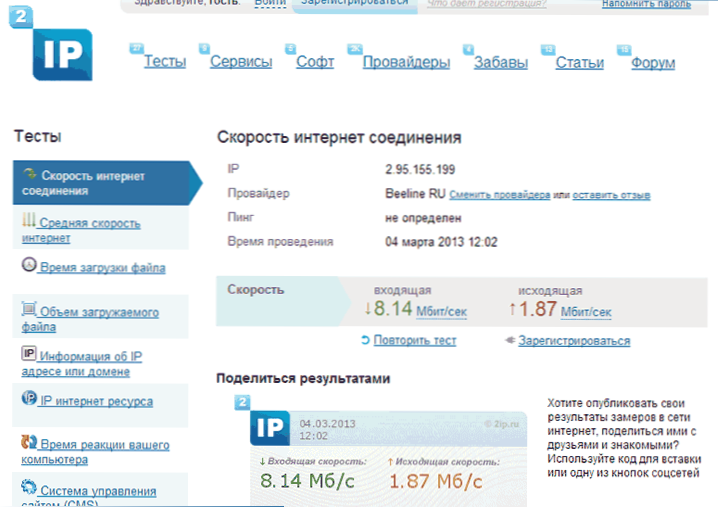Click the badge counter above Тесты menu
The height and width of the screenshot is (507, 718).
coord(136,48)
